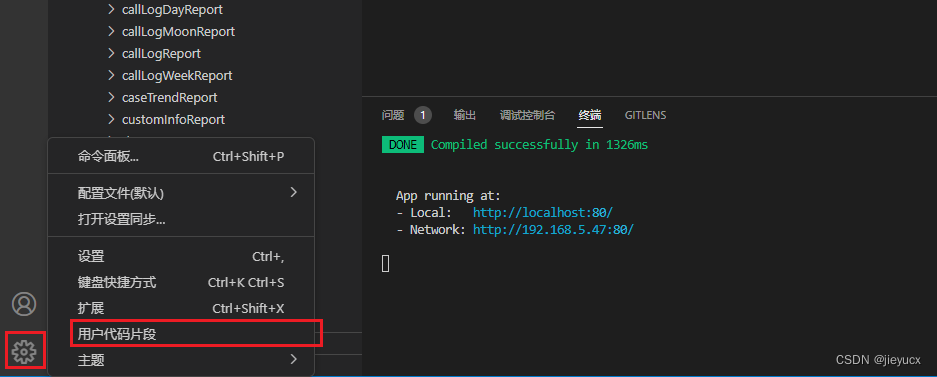Open 扩展 from the menu

(x=181, y=308)
